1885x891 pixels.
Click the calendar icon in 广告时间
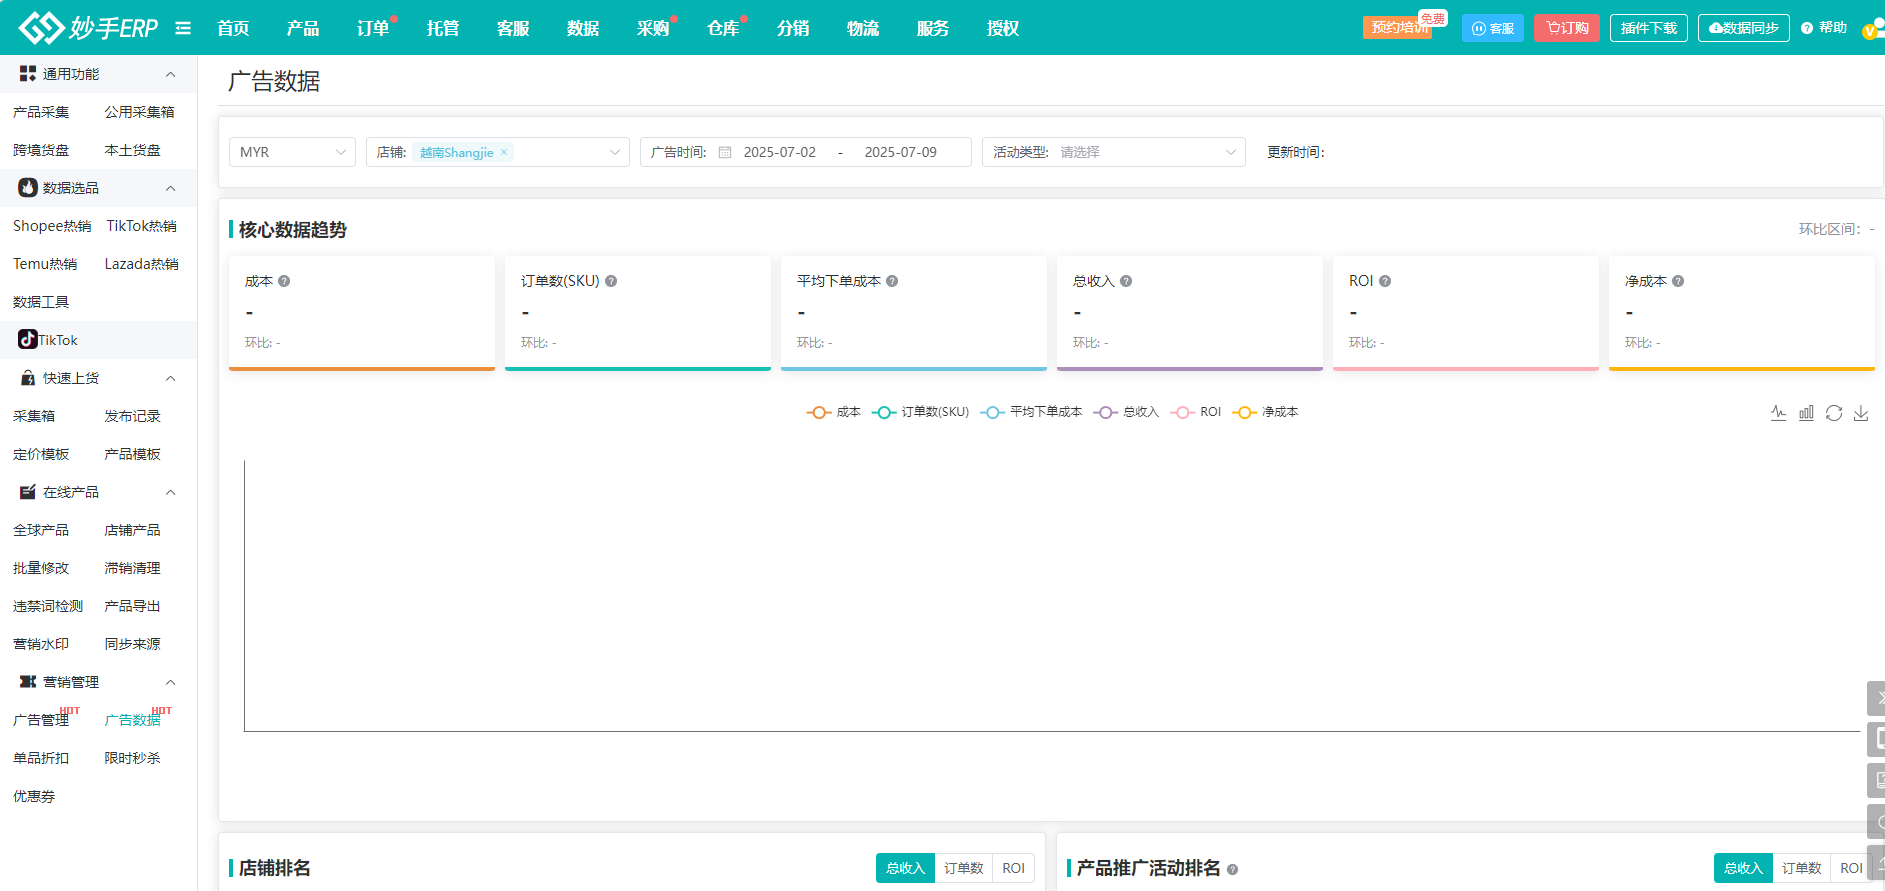pos(725,152)
